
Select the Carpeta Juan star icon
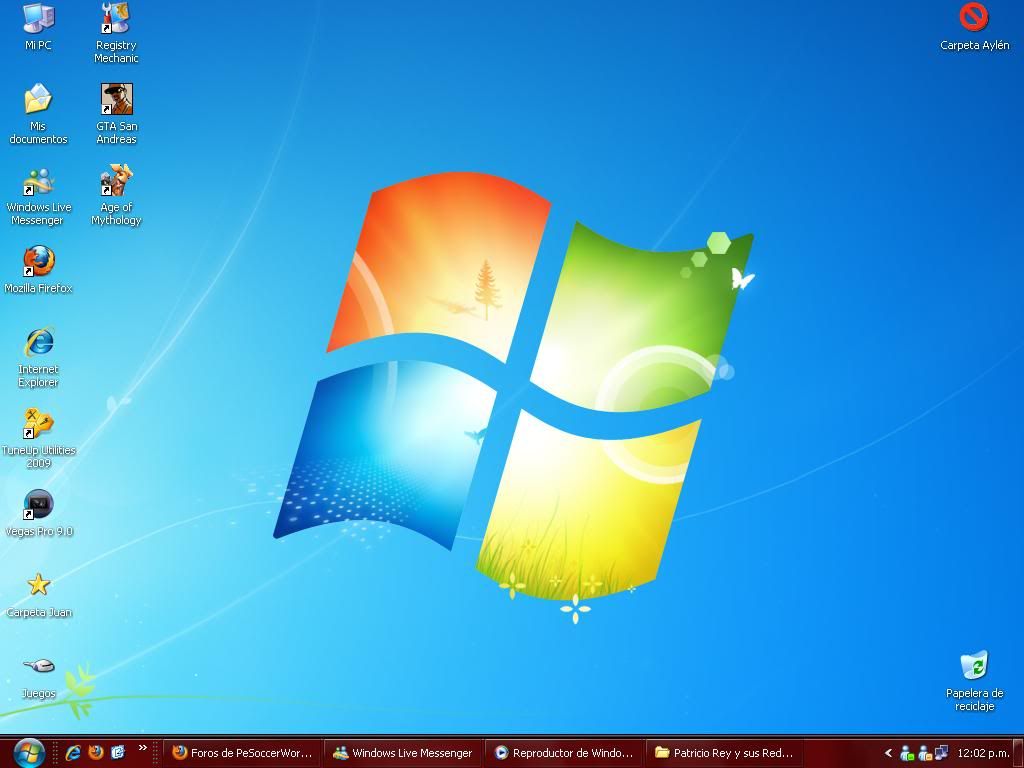point(38,594)
